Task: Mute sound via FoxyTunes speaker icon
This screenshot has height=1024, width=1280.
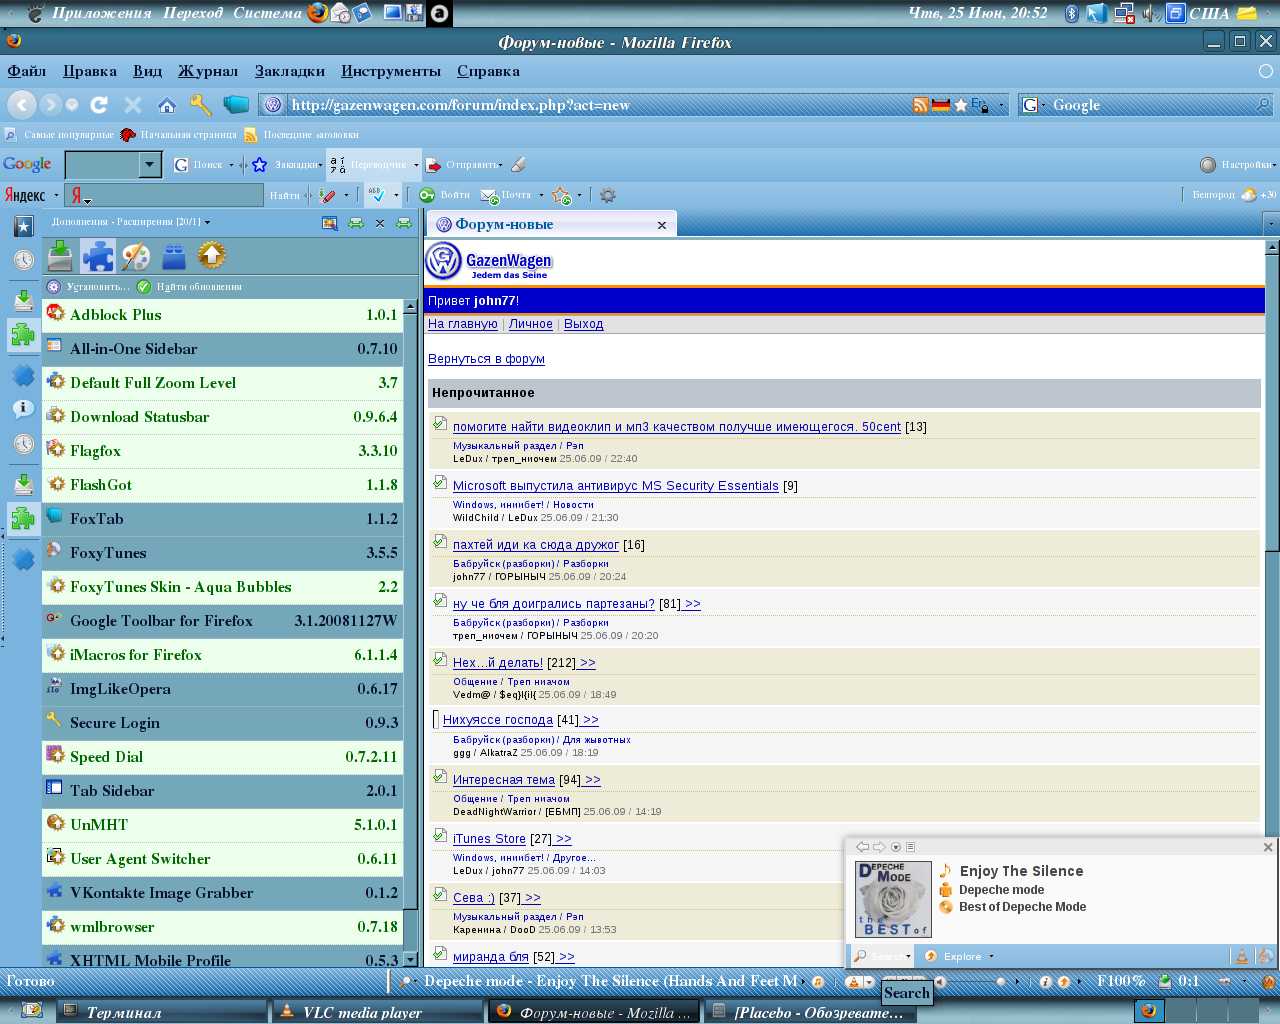Action: [940, 982]
